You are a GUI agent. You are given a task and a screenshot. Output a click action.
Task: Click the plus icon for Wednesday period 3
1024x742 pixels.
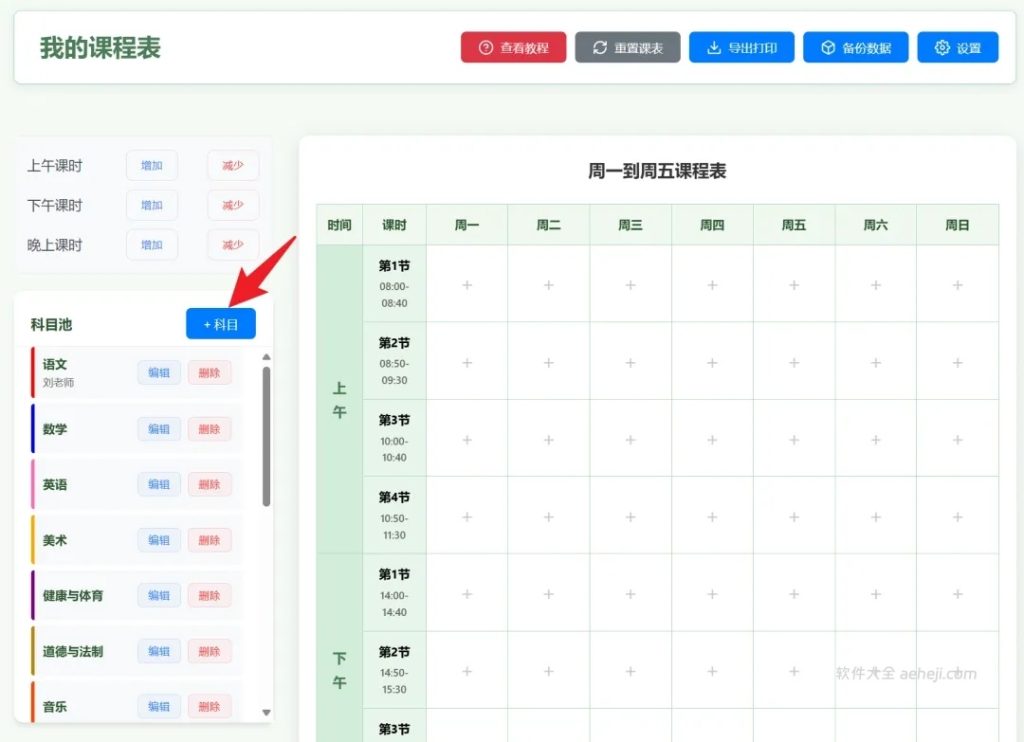[629, 440]
